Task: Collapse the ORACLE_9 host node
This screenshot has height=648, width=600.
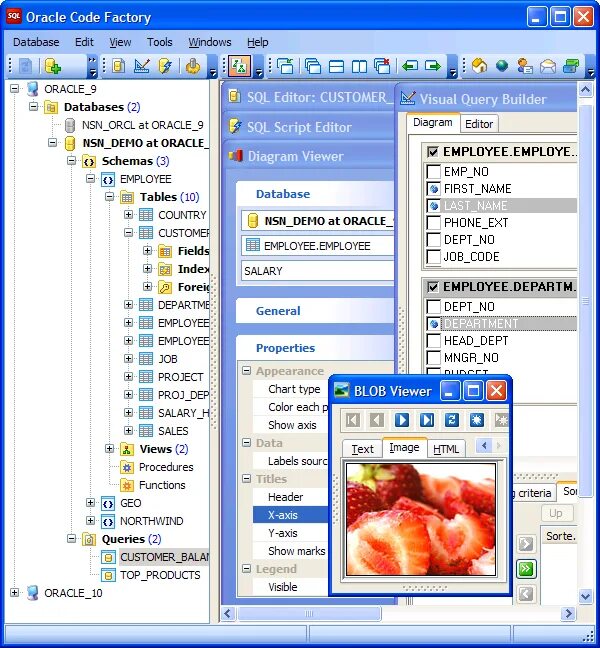Action: [14, 88]
